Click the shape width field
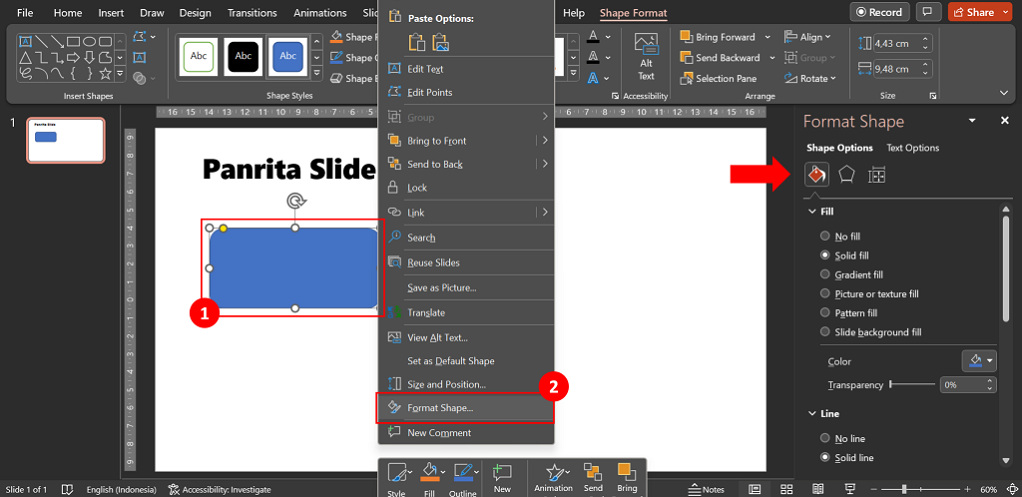Screen dimensions: 1022x497 point(896,69)
